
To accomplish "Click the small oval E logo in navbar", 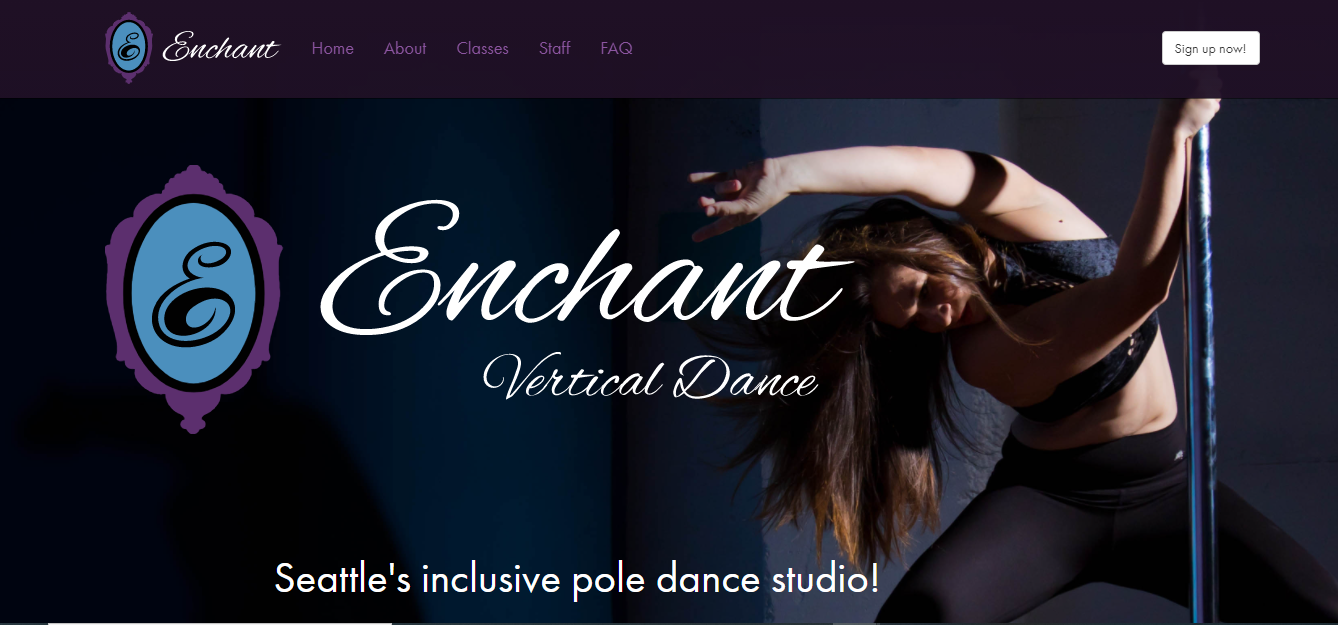I will coord(128,48).
